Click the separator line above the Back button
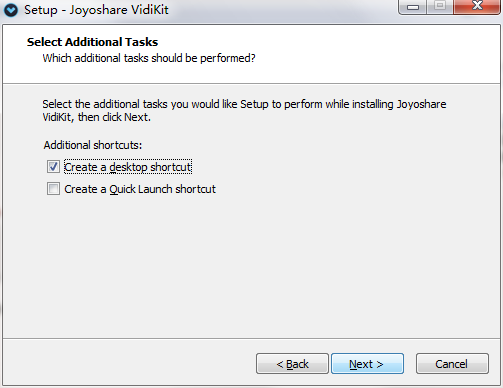The height and width of the screenshot is (388, 503). point(251,339)
